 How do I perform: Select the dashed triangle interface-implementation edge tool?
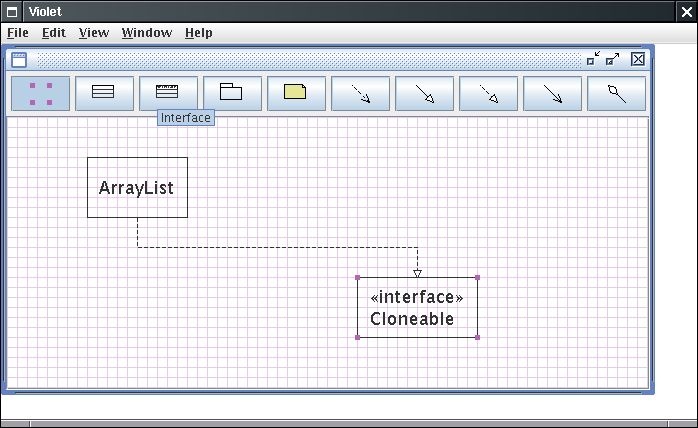488,94
